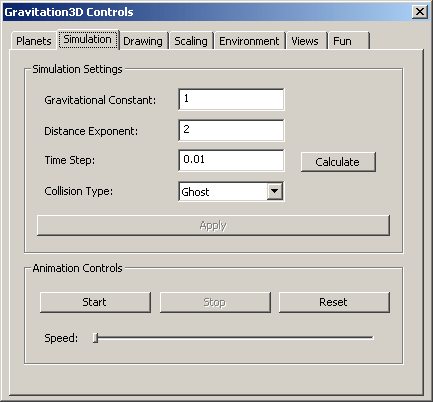The width and height of the screenshot is (433, 402).
Task: Click into the Time Step field
Action: pyautogui.click(x=231, y=160)
